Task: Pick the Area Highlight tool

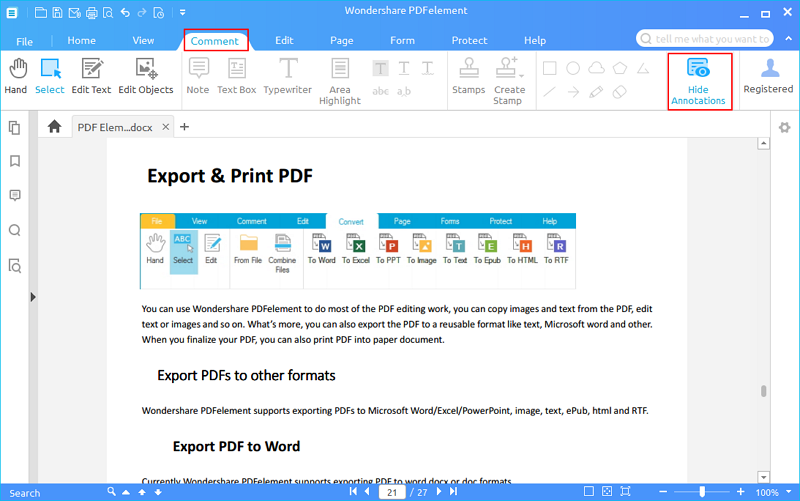Action: point(340,82)
